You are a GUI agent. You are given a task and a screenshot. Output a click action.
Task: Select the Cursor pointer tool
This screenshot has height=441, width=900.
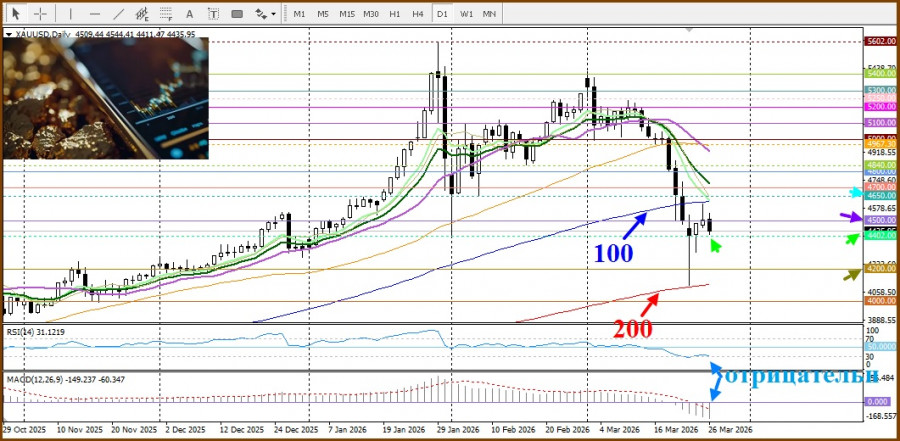click(15, 13)
